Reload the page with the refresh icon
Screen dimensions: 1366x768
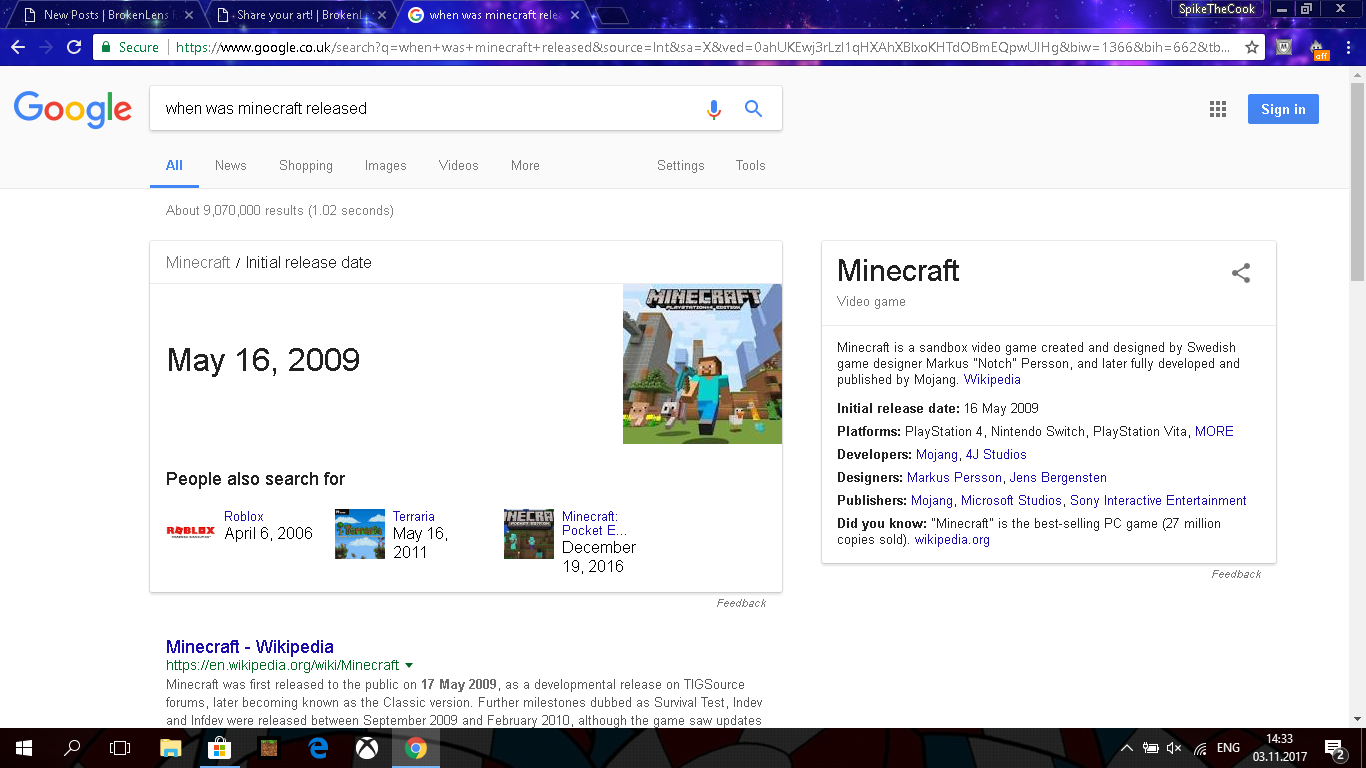point(74,47)
